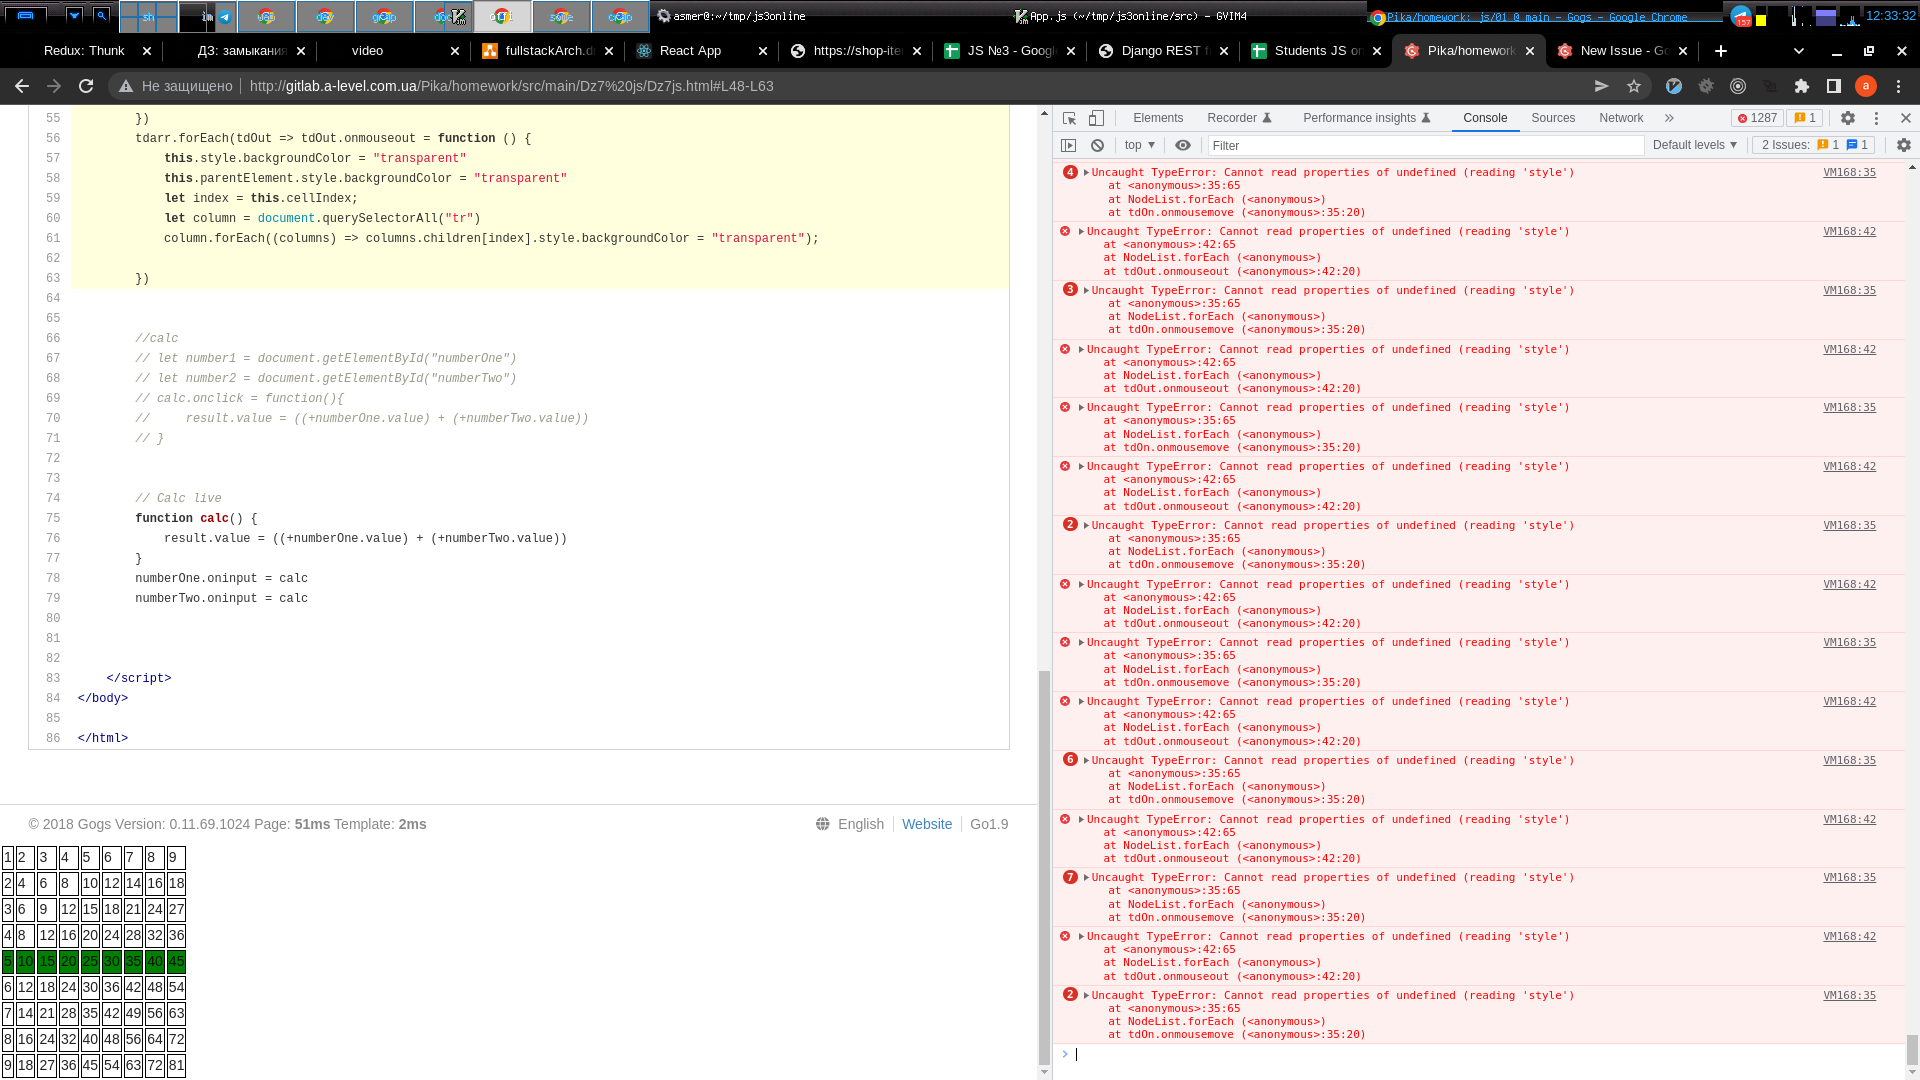Open DevTools customize menu (three dots)

click(1877, 118)
